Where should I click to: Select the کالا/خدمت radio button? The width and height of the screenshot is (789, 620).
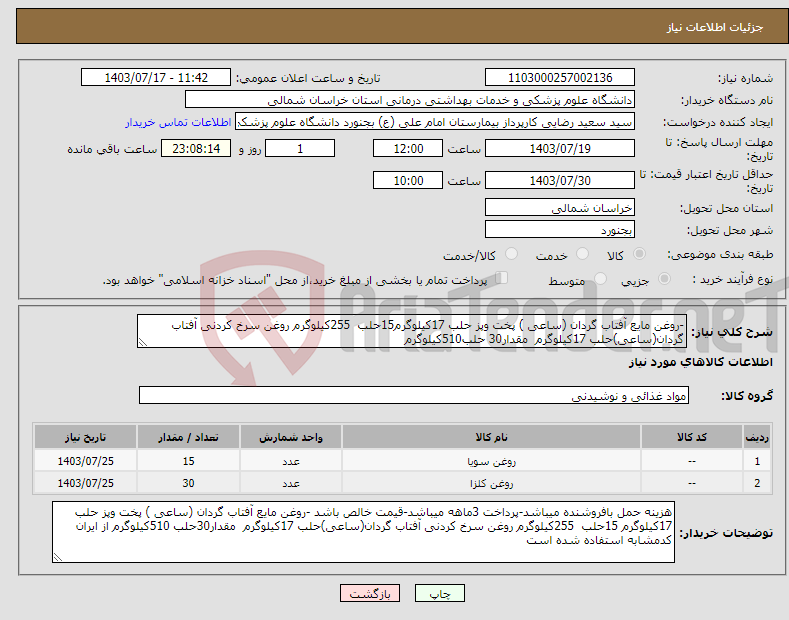click(511, 254)
